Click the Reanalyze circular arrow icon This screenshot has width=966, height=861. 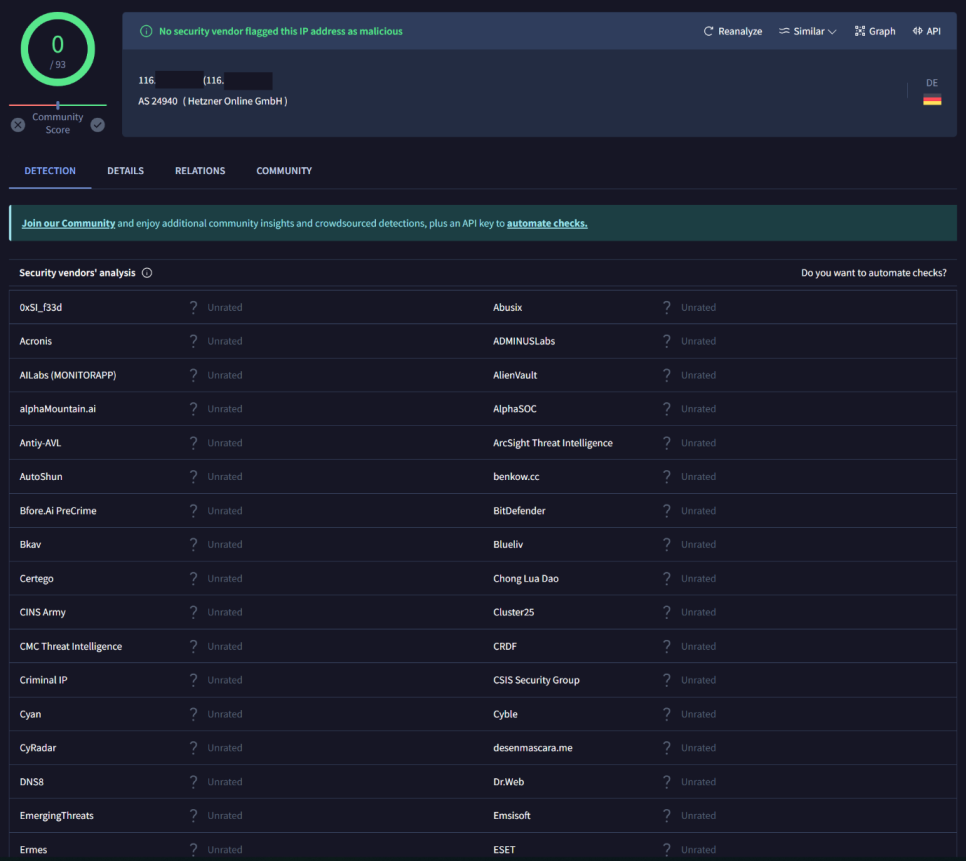pyautogui.click(x=708, y=31)
